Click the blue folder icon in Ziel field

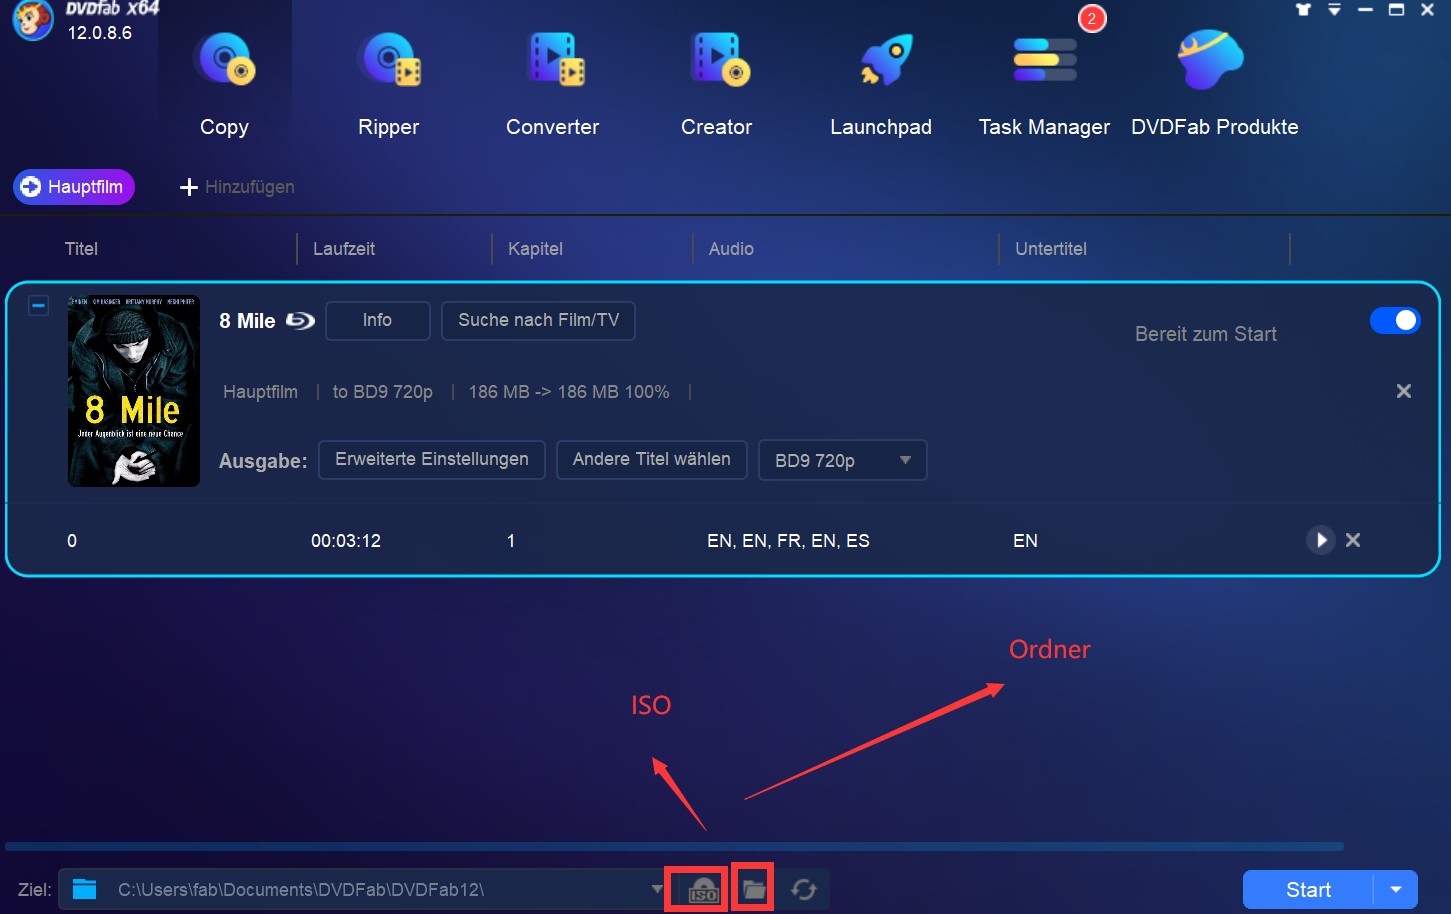click(x=85, y=889)
